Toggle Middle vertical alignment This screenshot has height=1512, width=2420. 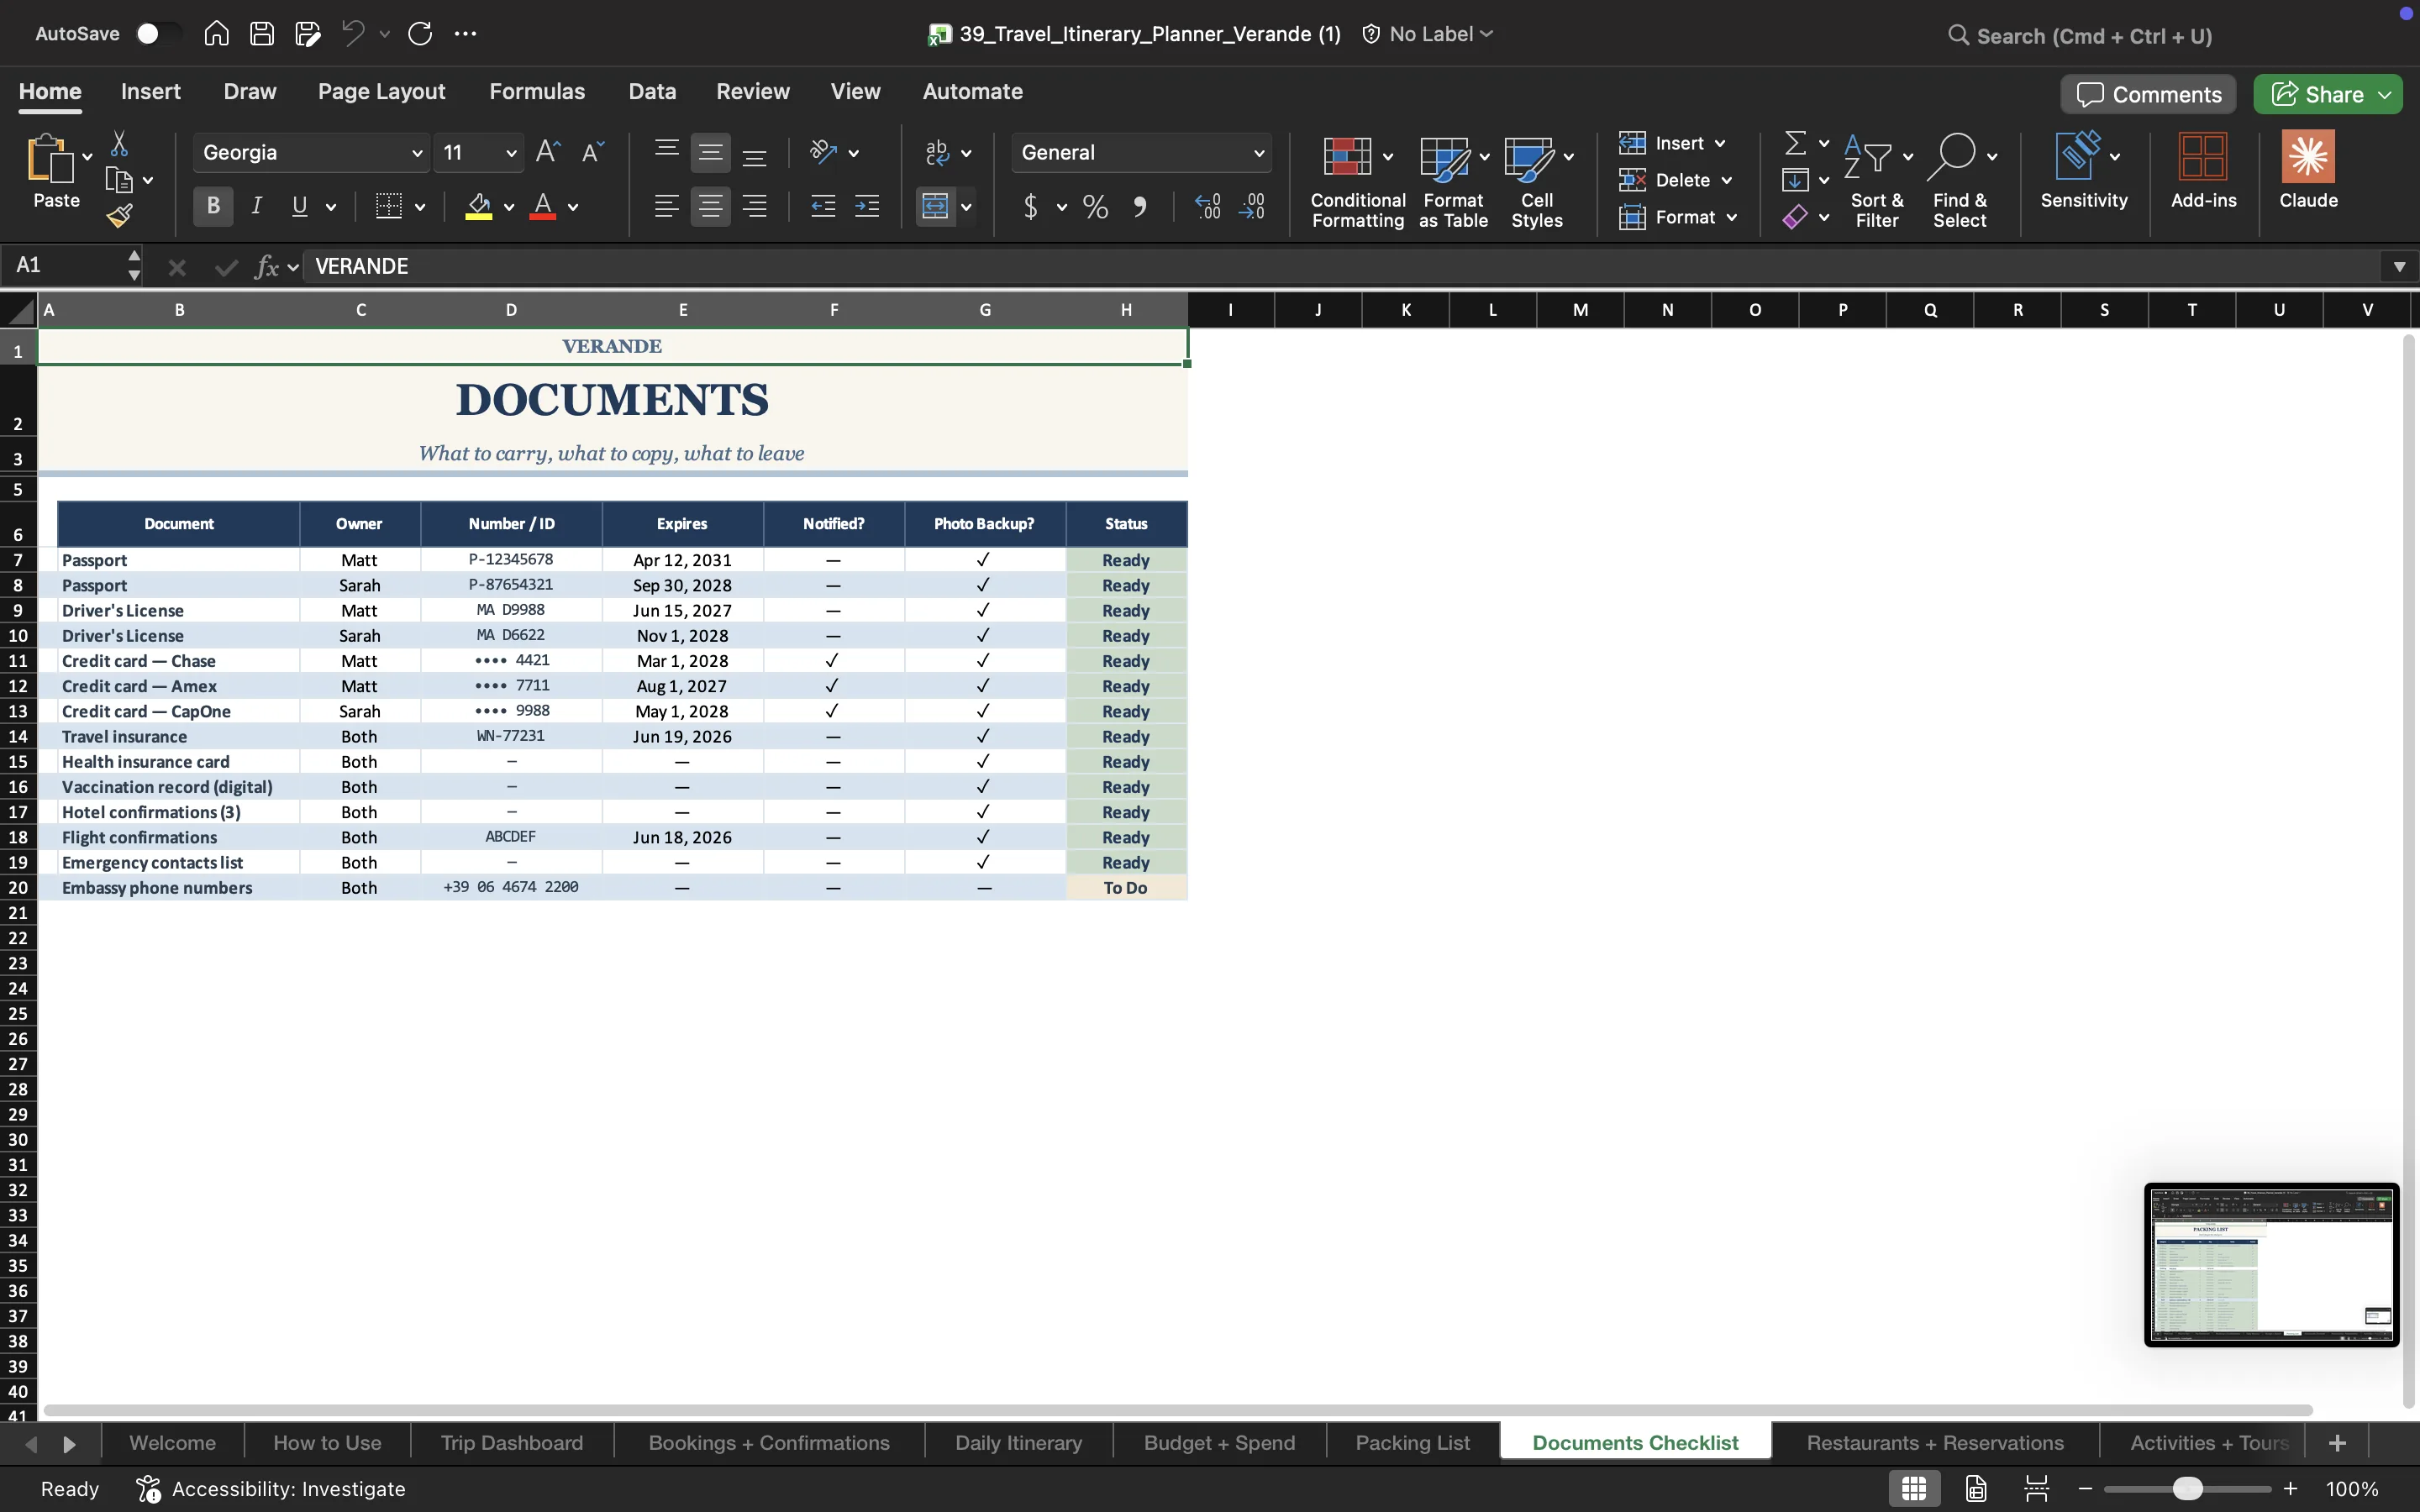point(710,153)
